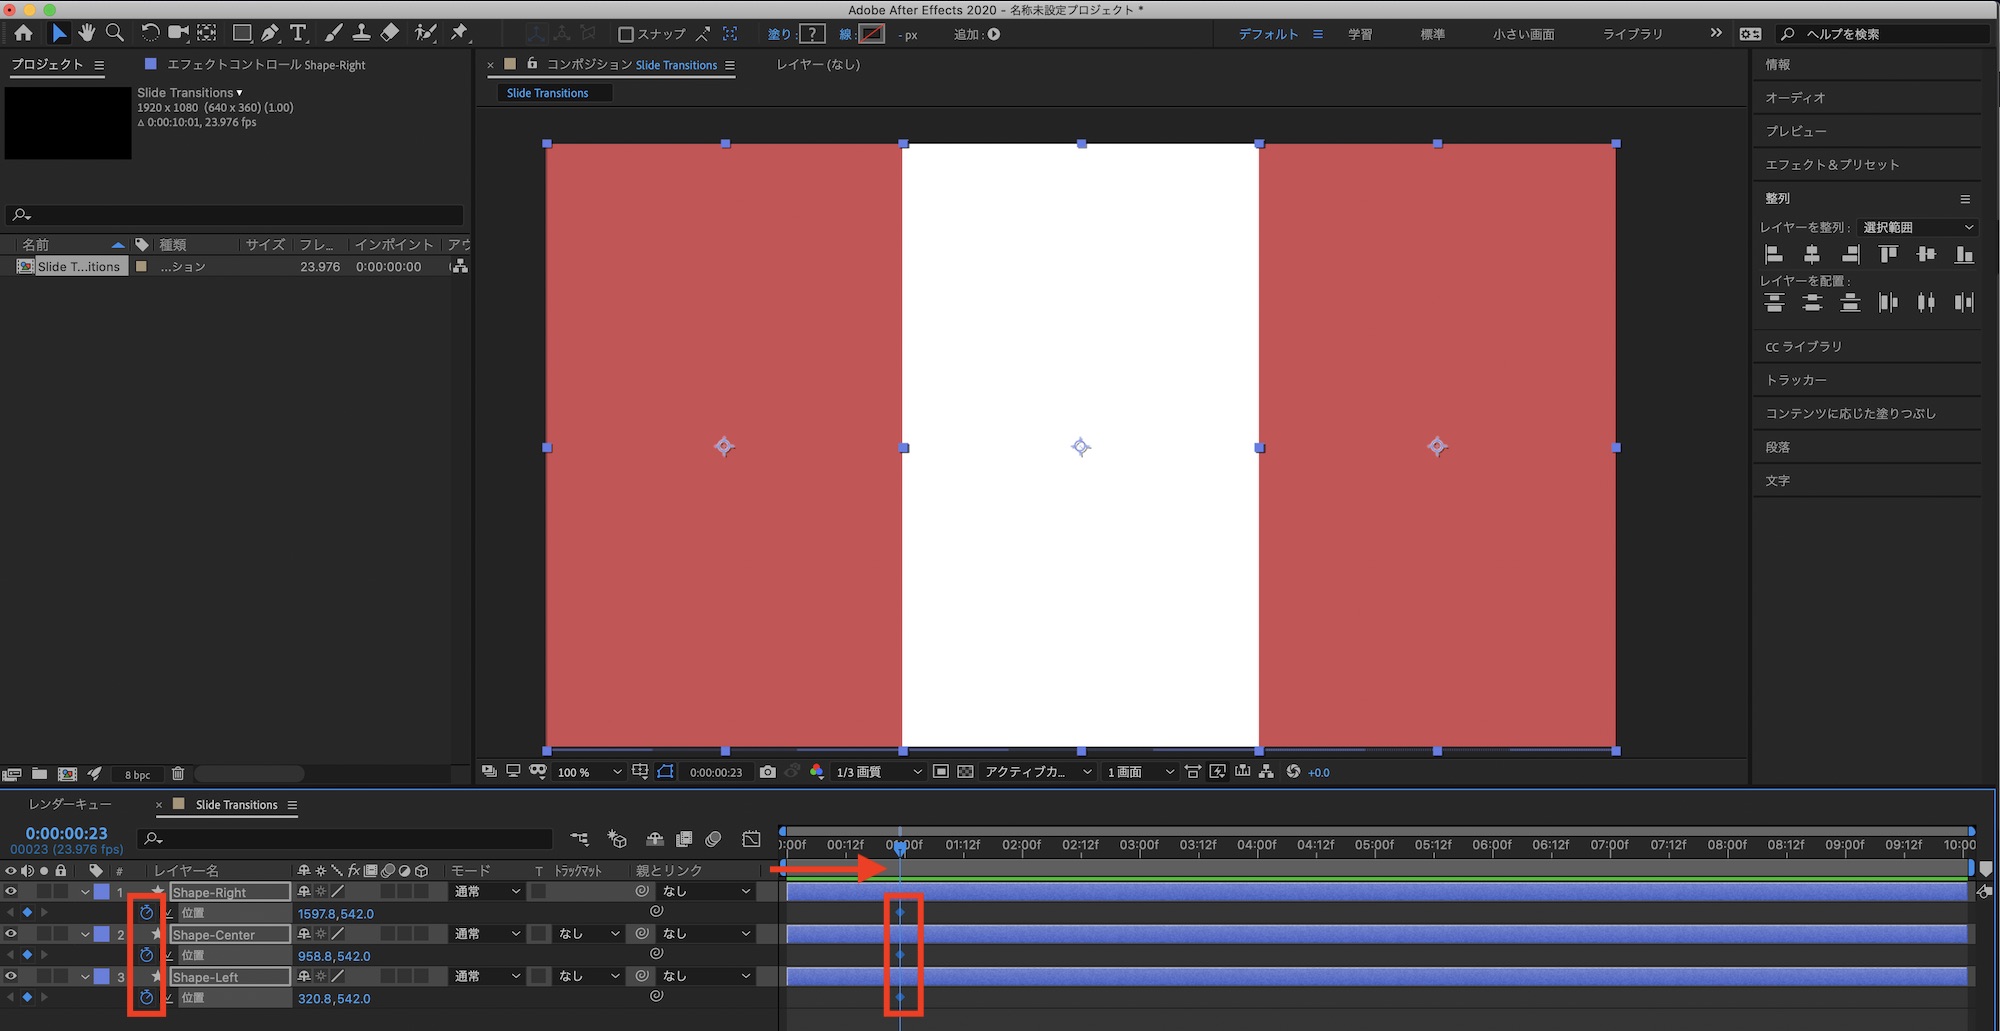
Task: Hide the Shape-Center layer with eye icon
Action: pos(11,934)
